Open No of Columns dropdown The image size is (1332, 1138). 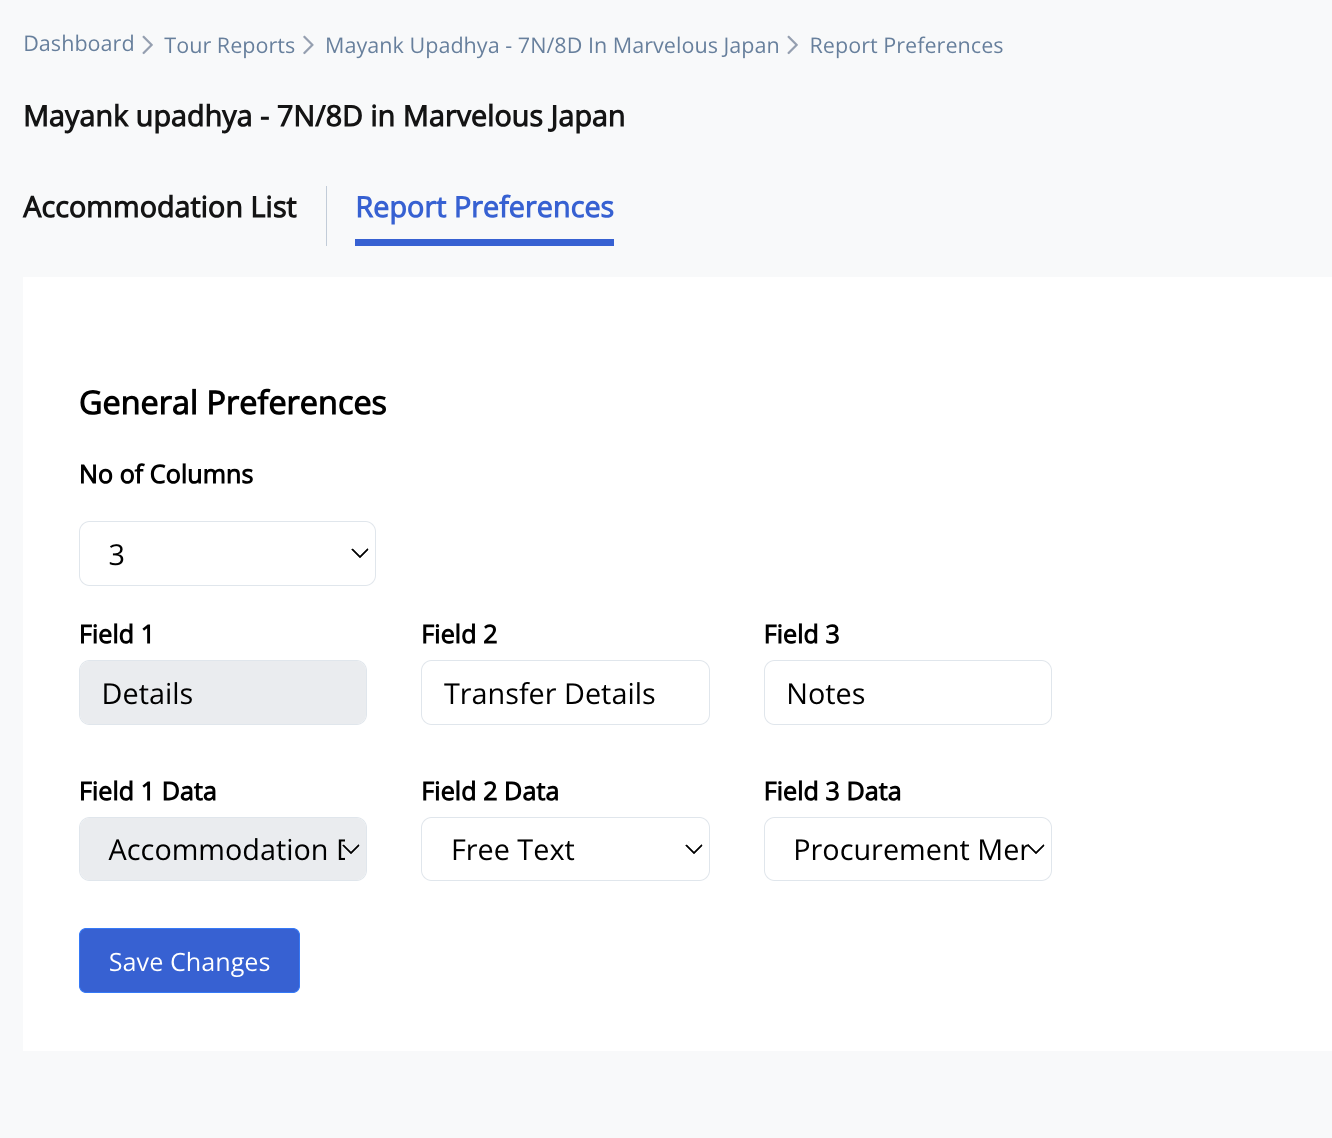pos(227,553)
